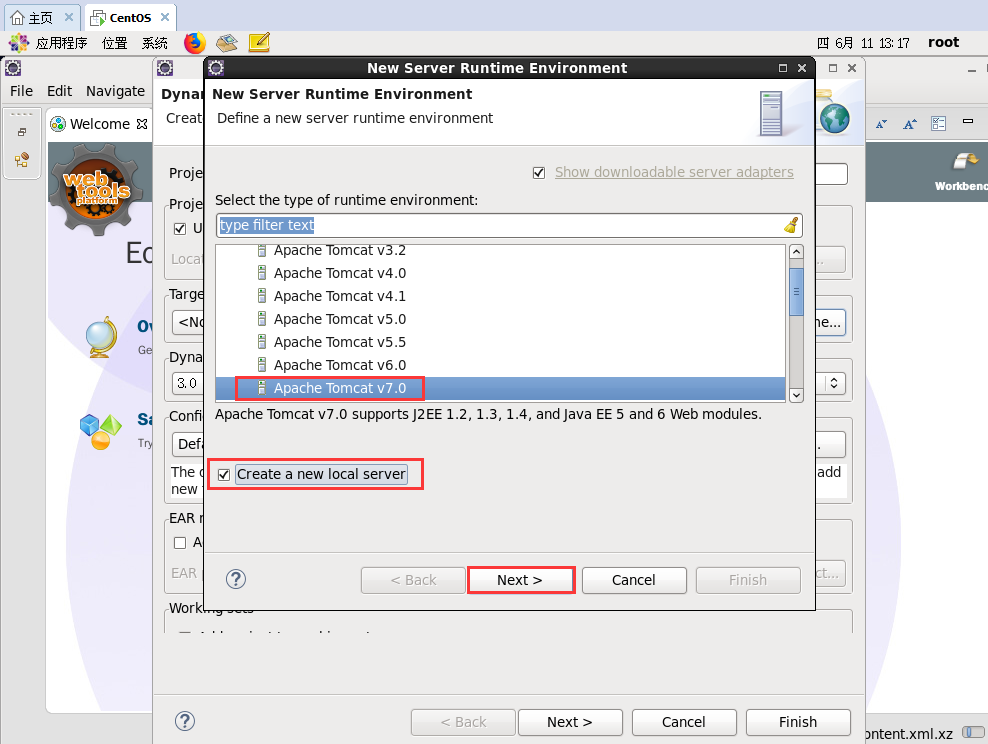Viewport: 988px width, 744px height.
Task: Click the hierarchy icon in left sidebar
Action: pos(21,159)
